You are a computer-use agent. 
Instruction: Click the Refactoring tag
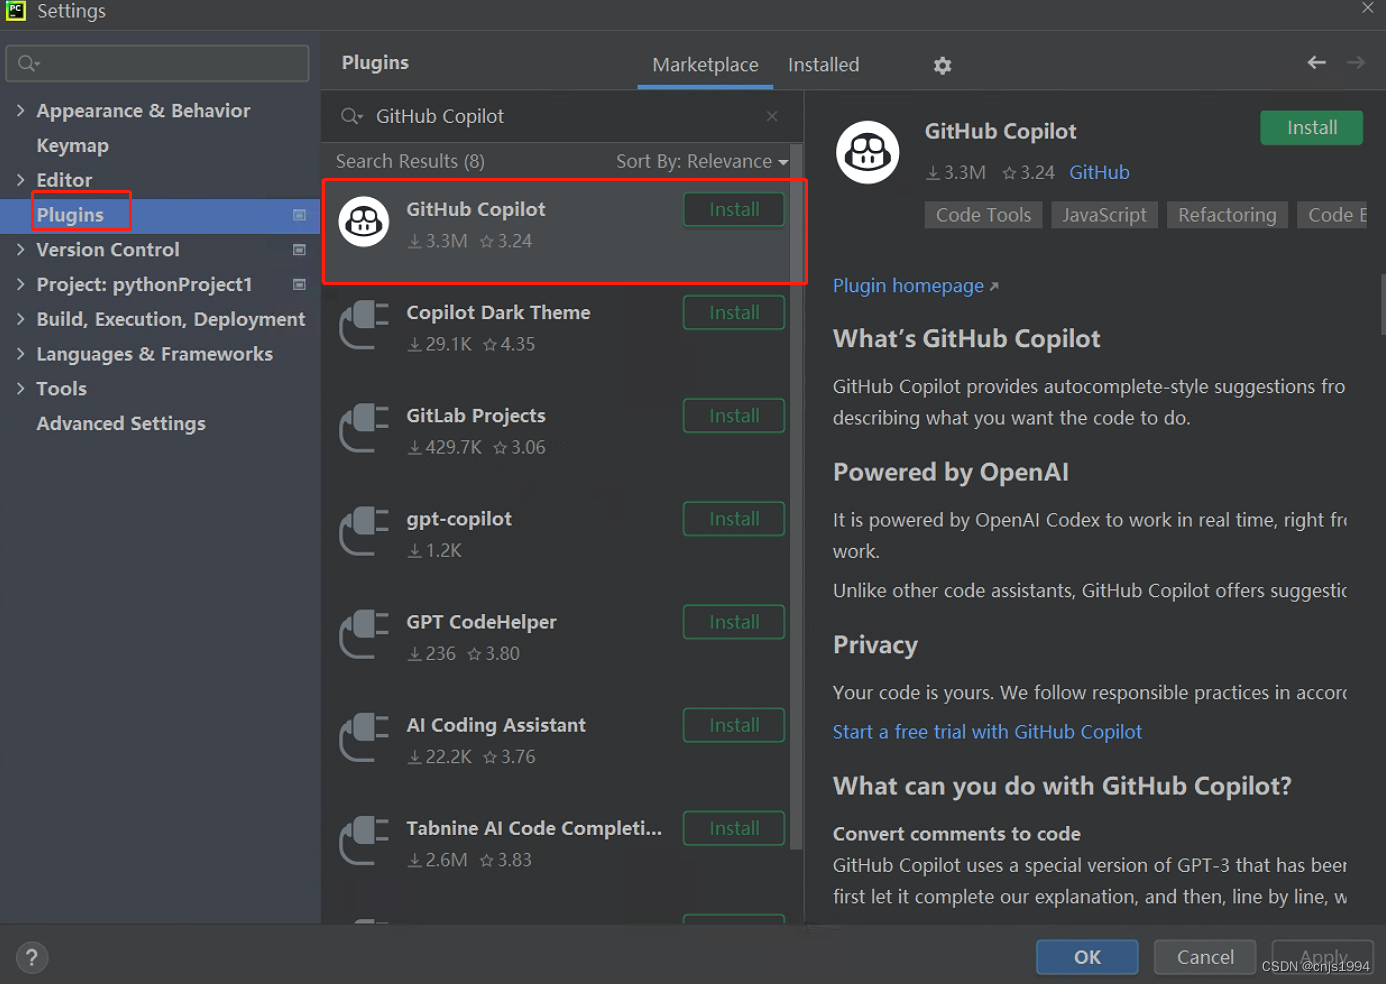click(1227, 215)
